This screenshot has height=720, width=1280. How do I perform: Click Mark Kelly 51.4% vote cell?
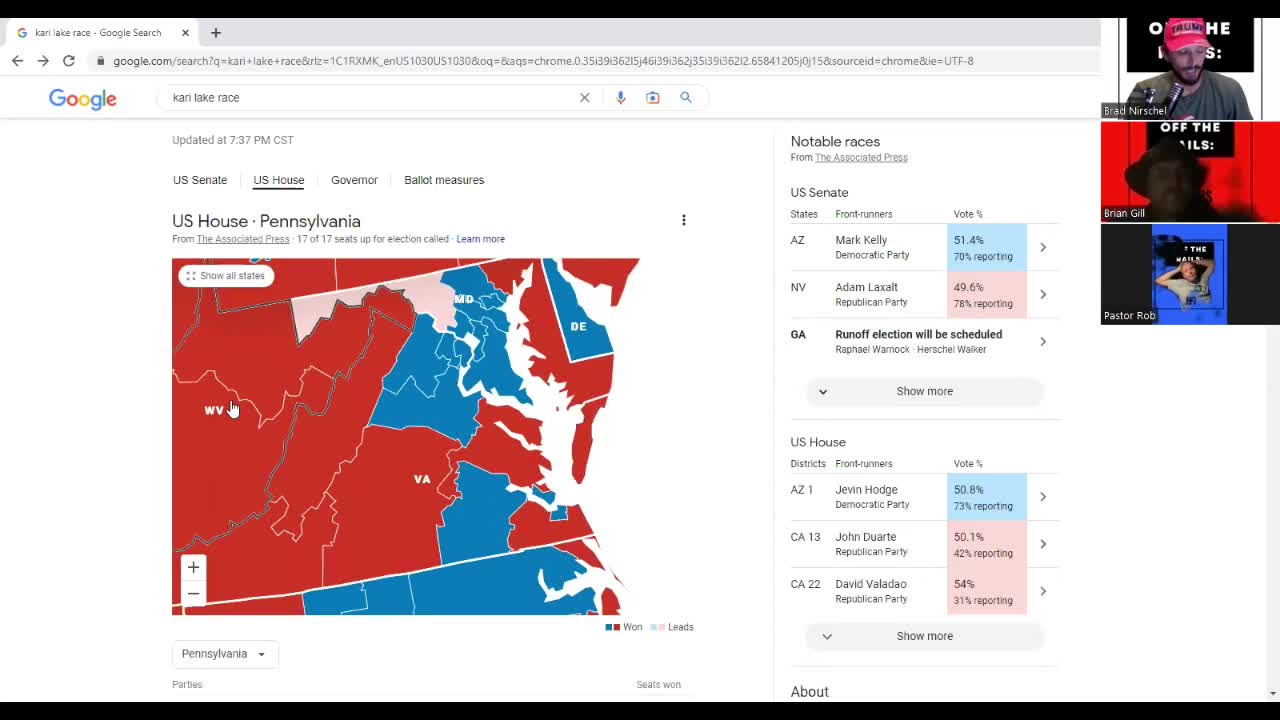coord(987,248)
